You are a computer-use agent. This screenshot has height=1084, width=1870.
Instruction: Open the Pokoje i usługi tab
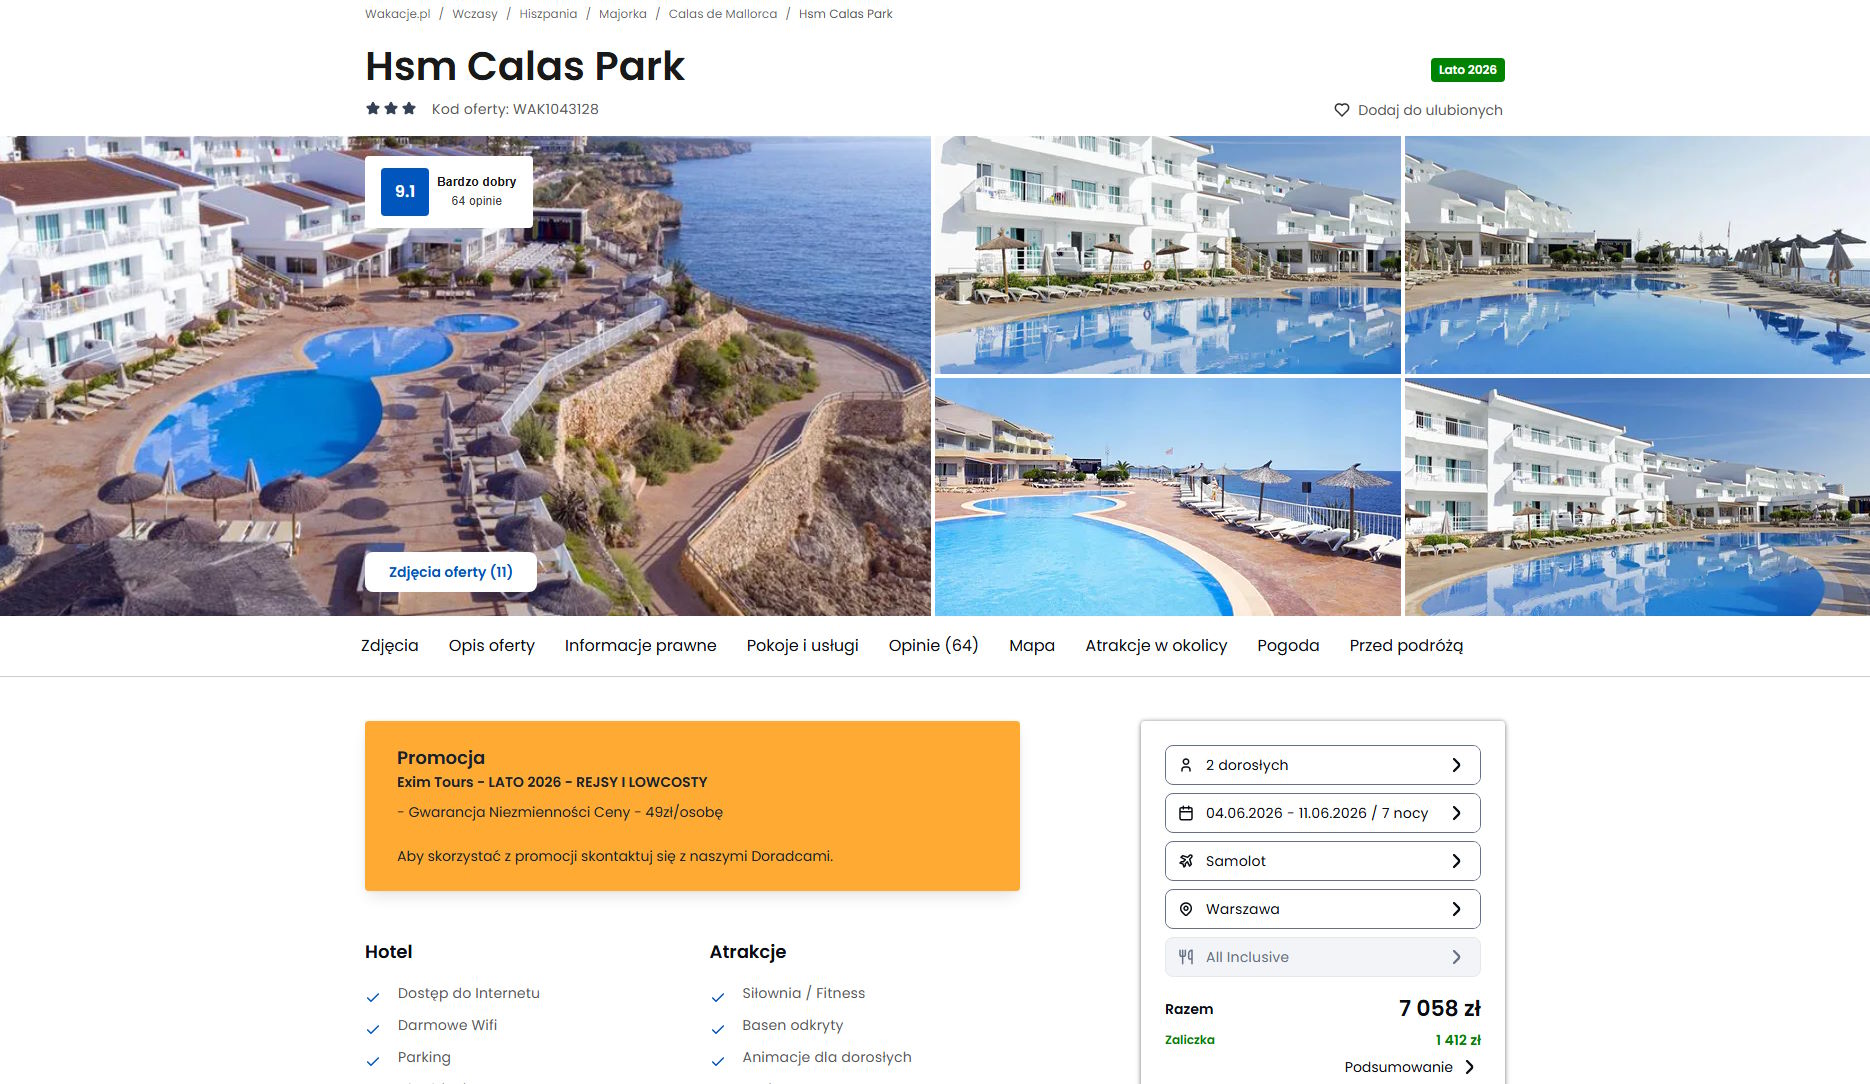(802, 646)
